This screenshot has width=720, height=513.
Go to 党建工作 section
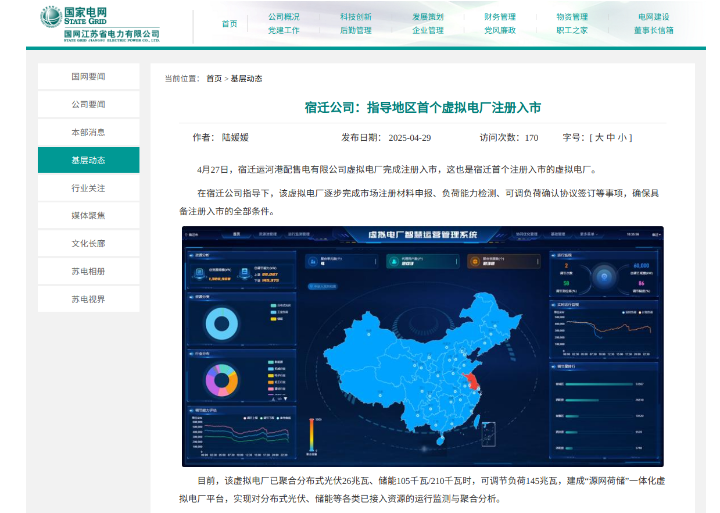click(284, 31)
